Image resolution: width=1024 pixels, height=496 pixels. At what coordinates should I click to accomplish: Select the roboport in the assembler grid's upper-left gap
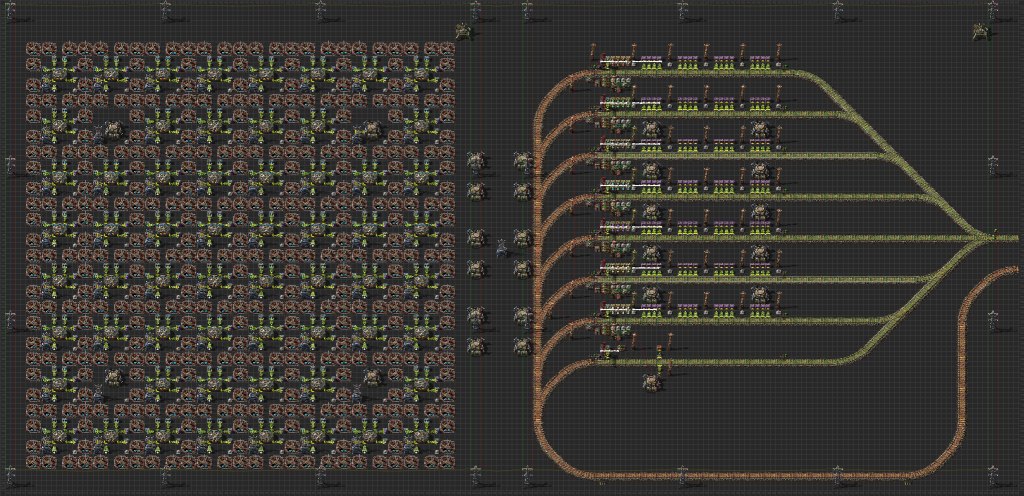[x=114, y=130]
